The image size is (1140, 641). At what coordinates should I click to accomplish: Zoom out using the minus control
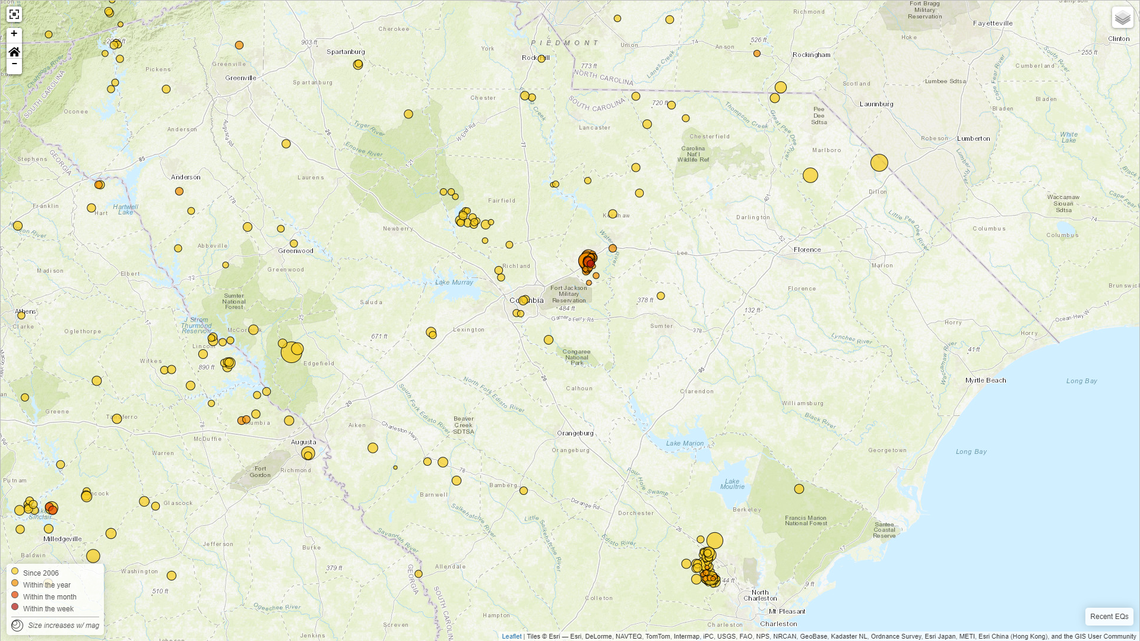pyautogui.click(x=13, y=63)
